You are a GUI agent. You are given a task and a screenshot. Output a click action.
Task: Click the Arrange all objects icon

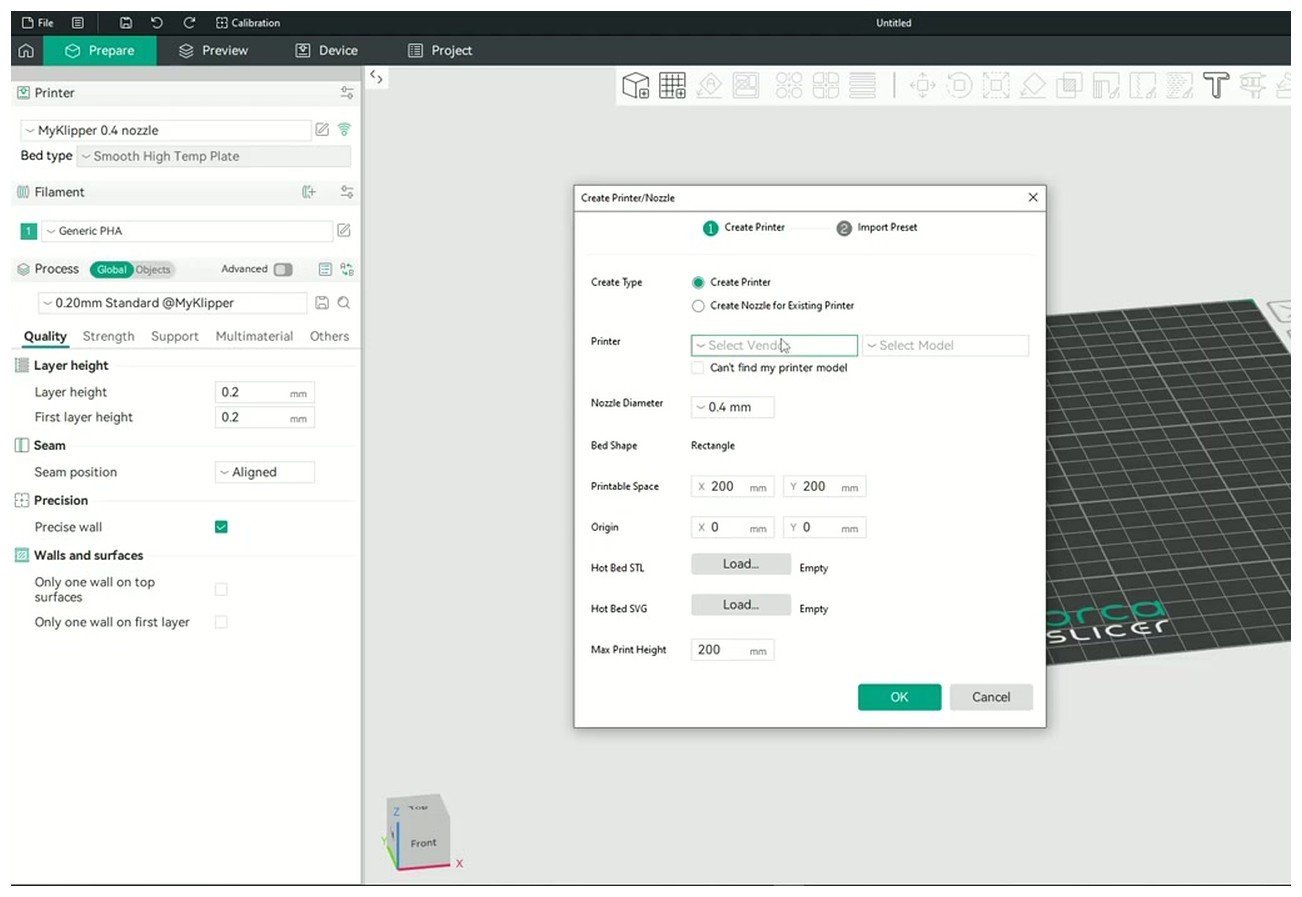click(745, 86)
